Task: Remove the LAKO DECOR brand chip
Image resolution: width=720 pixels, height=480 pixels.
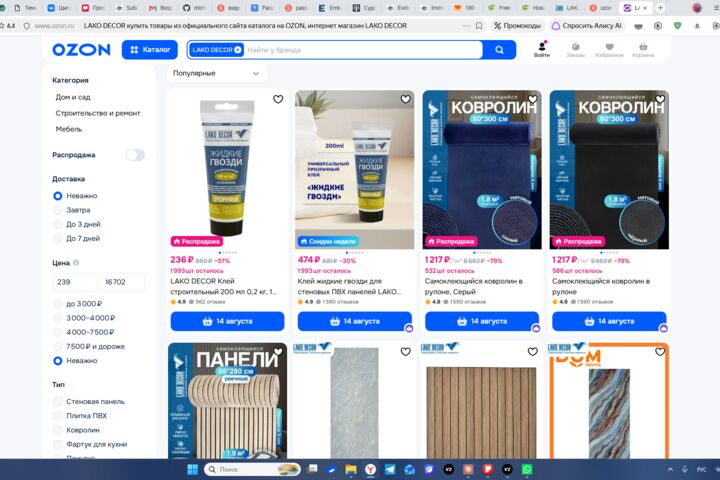Action: click(238, 50)
